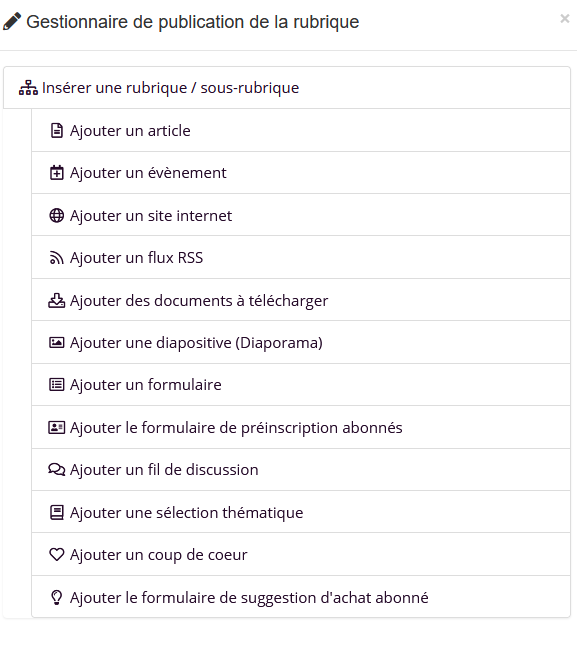Click the RSS feed icon

tap(56, 258)
